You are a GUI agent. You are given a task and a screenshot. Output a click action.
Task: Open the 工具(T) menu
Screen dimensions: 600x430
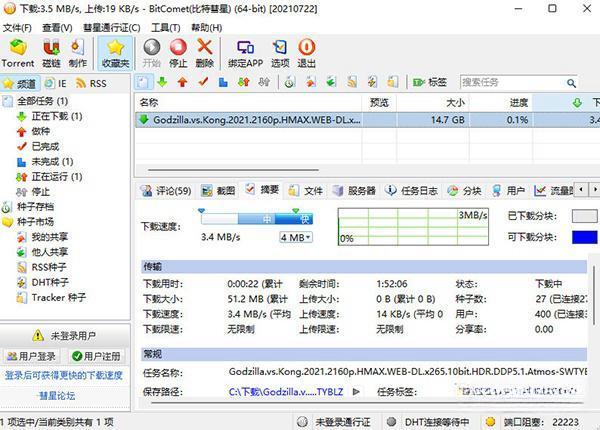[165, 27]
